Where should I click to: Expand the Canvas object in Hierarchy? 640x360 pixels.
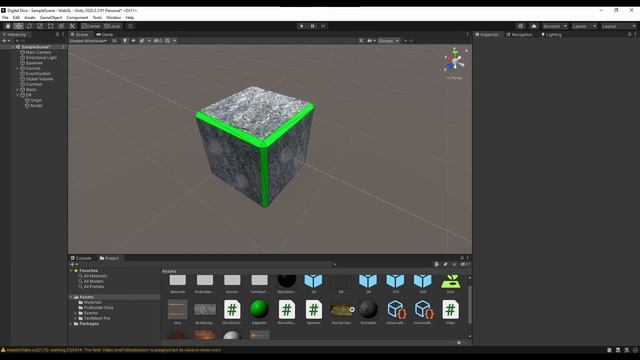tap(18, 68)
